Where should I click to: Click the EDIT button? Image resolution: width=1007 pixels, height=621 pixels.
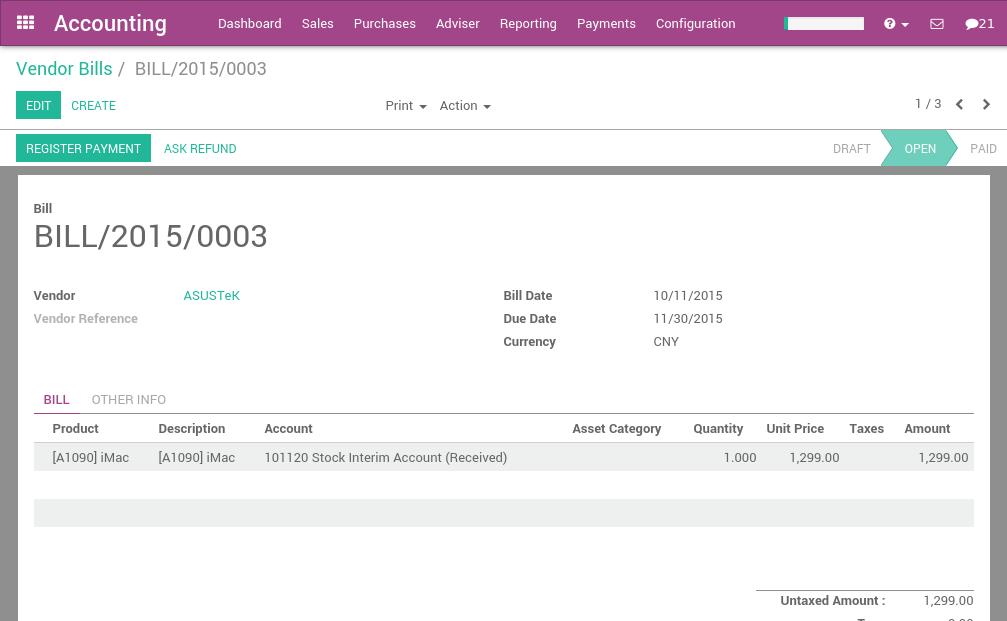(x=38, y=105)
